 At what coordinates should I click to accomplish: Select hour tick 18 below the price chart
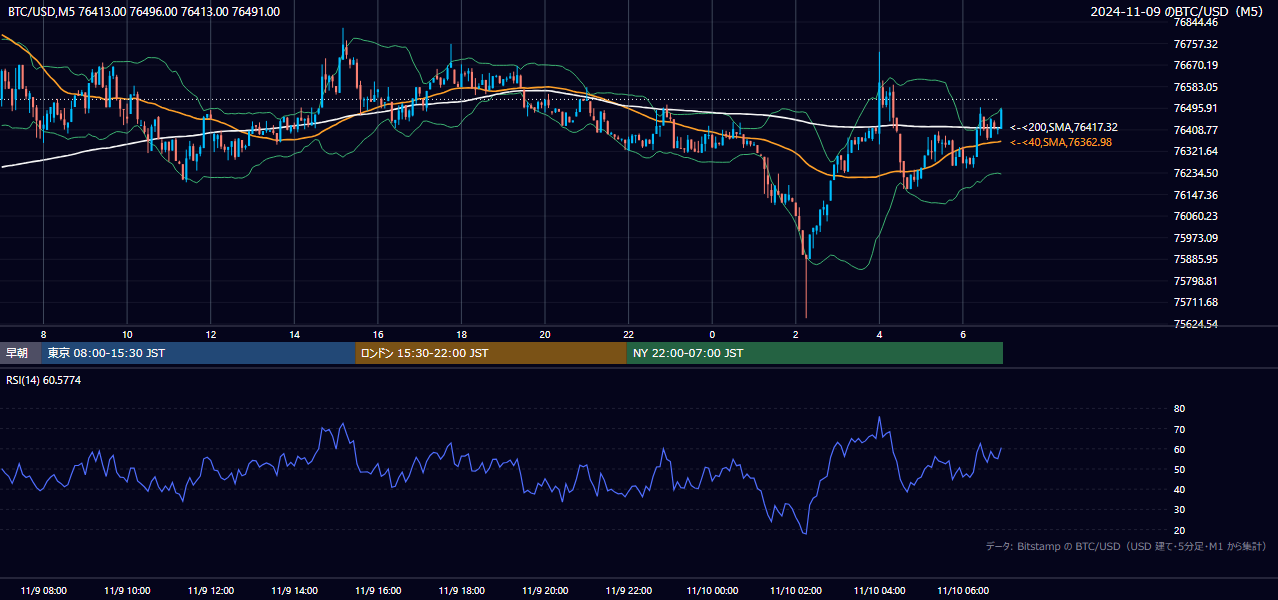pyautogui.click(x=461, y=333)
